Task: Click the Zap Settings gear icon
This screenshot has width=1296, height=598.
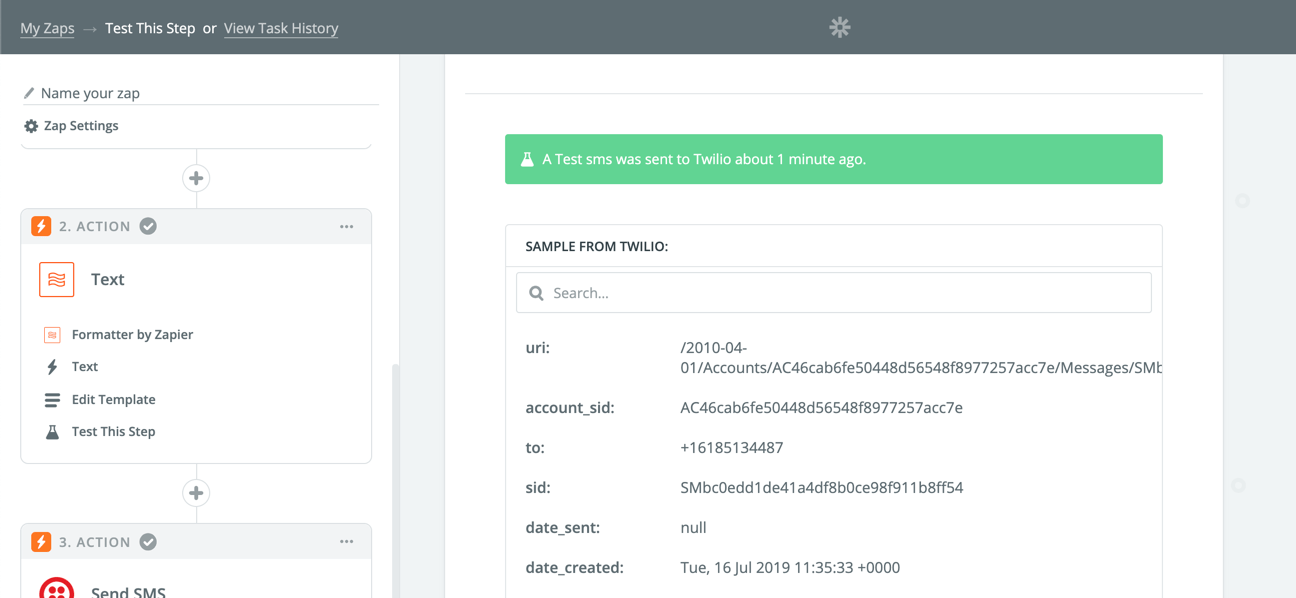Action: [x=31, y=126]
